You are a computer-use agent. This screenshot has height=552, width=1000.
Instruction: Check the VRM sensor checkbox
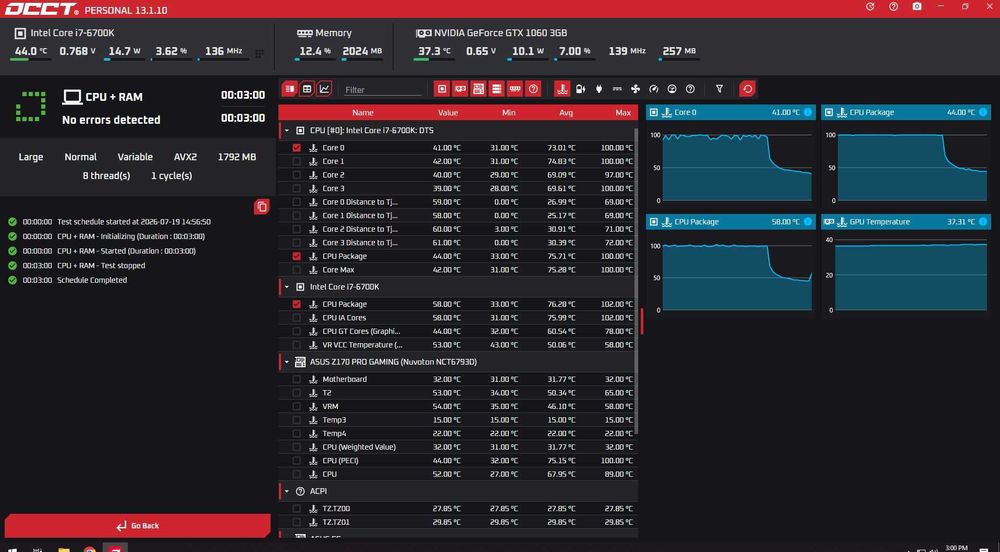point(297,406)
